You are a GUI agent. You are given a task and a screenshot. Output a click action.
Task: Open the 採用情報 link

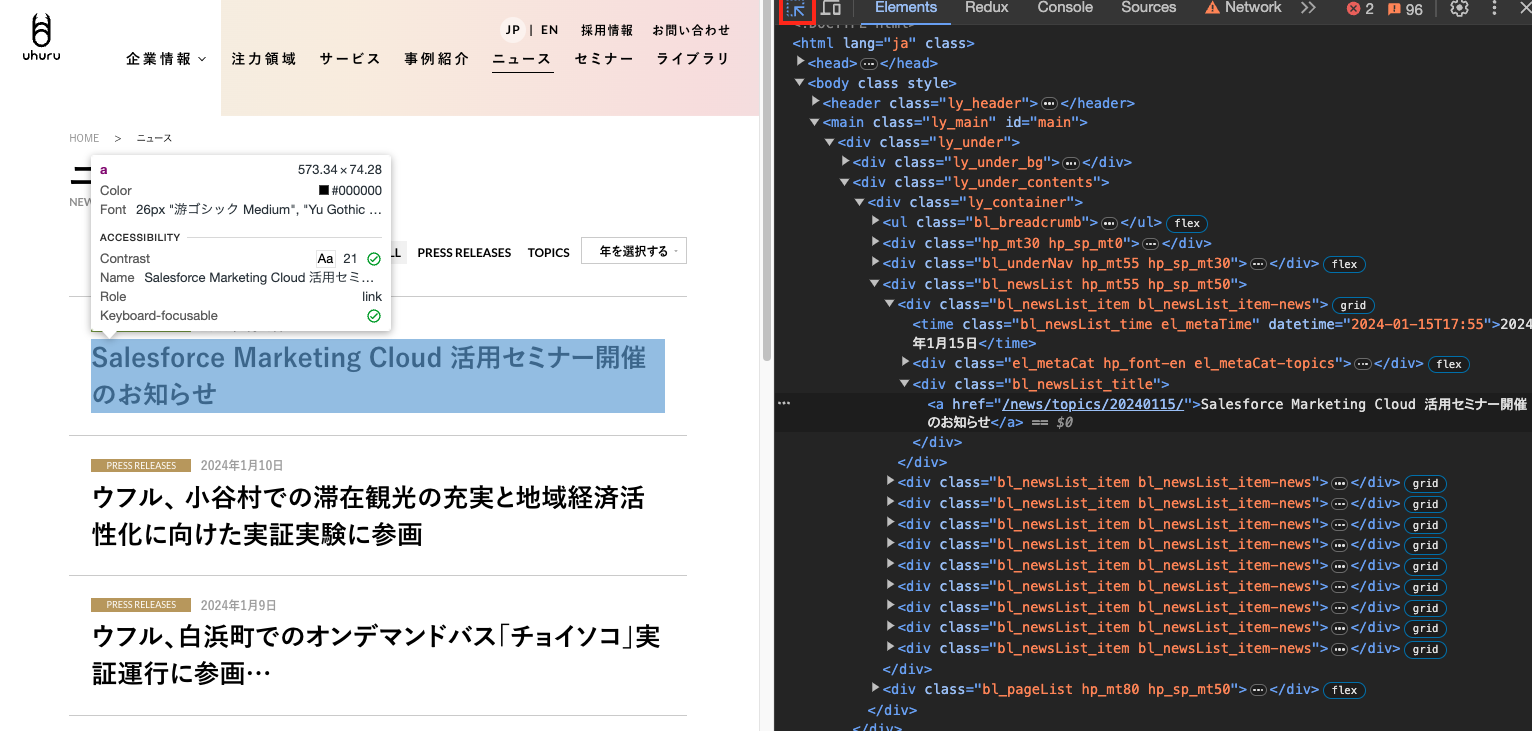607,30
